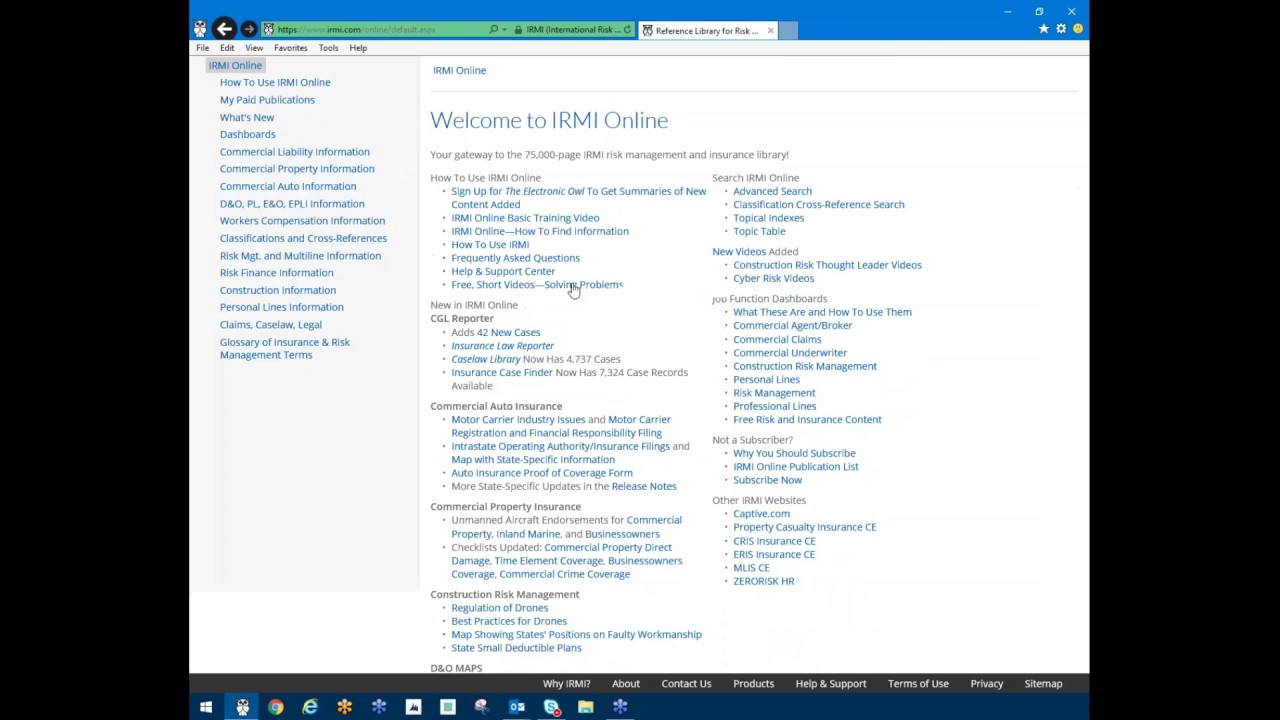
Task: Select Commercial Auto Information in sidebar
Action: click(x=288, y=186)
